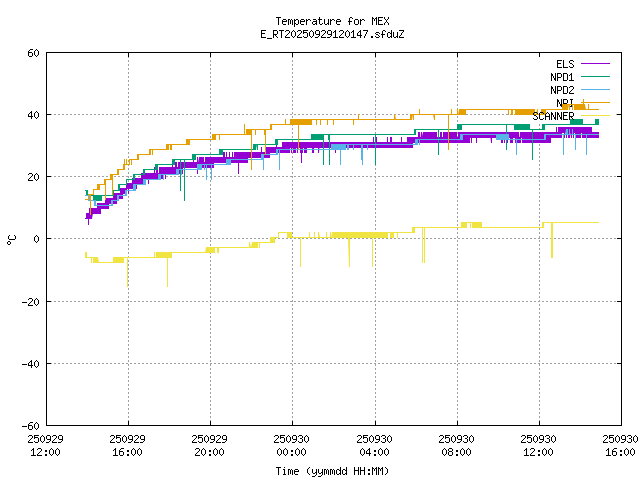Image resolution: width=640 pixels, height=480 pixels.
Task: Click the °C y-axis label
Action: coord(11,239)
